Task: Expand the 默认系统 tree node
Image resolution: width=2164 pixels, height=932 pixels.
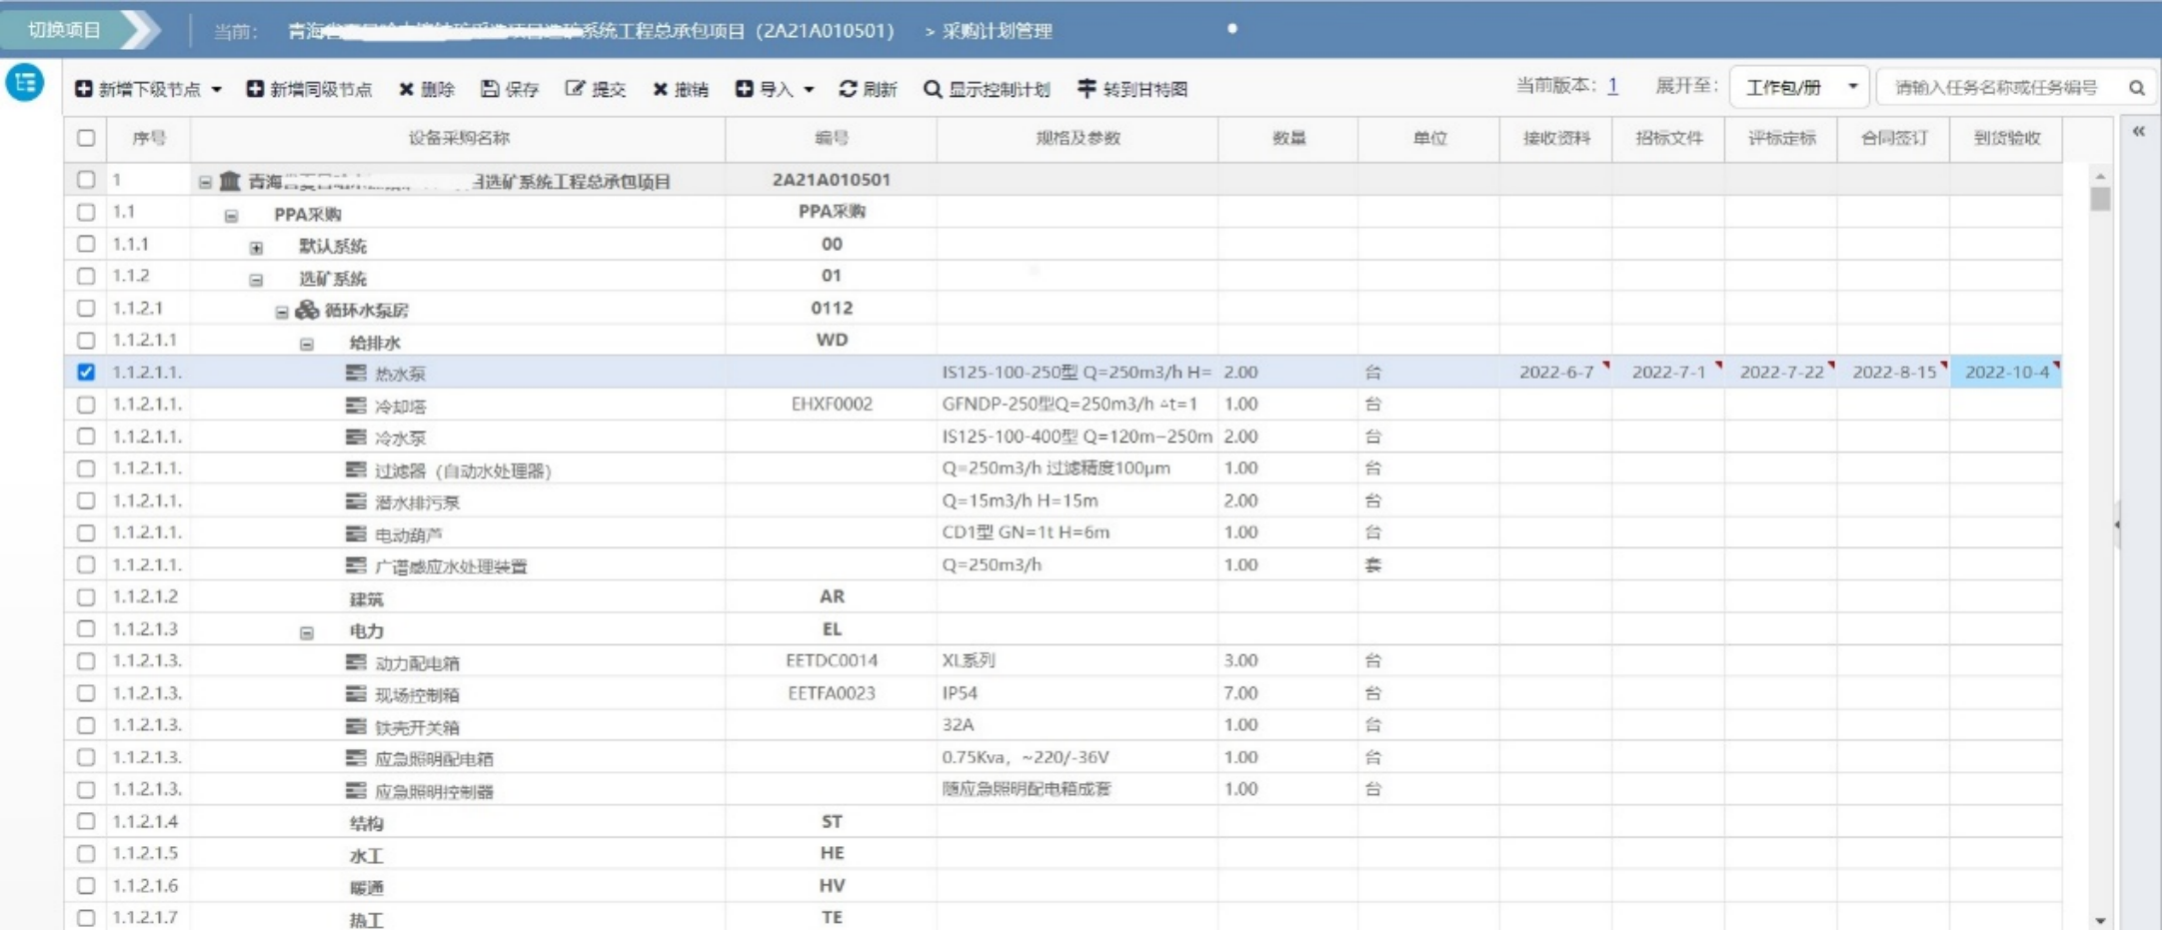Action: pyautogui.click(x=256, y=247)
